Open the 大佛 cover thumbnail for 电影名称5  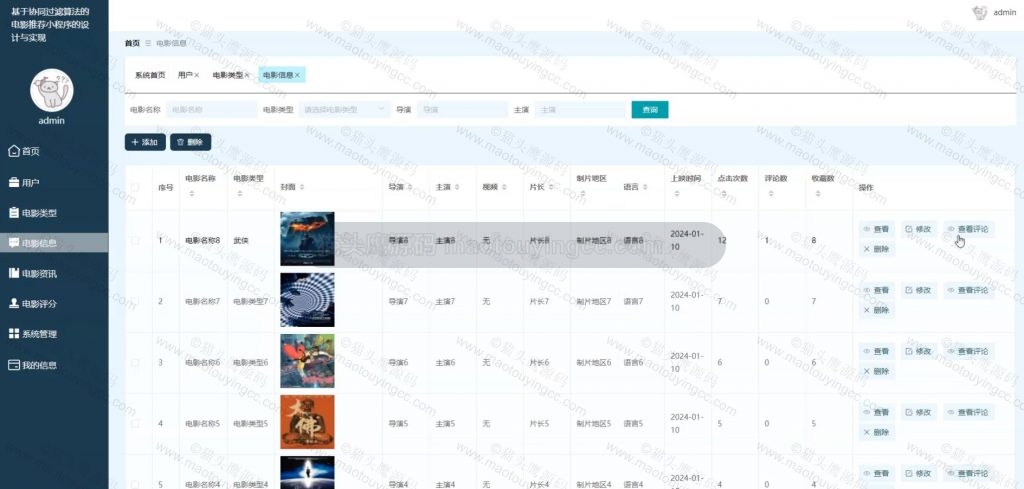point(307,422)
